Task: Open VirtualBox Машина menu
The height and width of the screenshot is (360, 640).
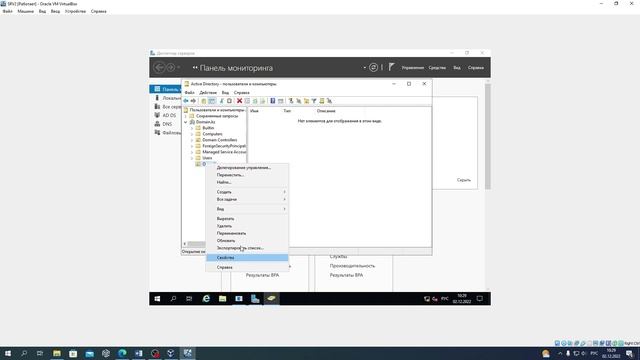Action: [x=25, y=11]
